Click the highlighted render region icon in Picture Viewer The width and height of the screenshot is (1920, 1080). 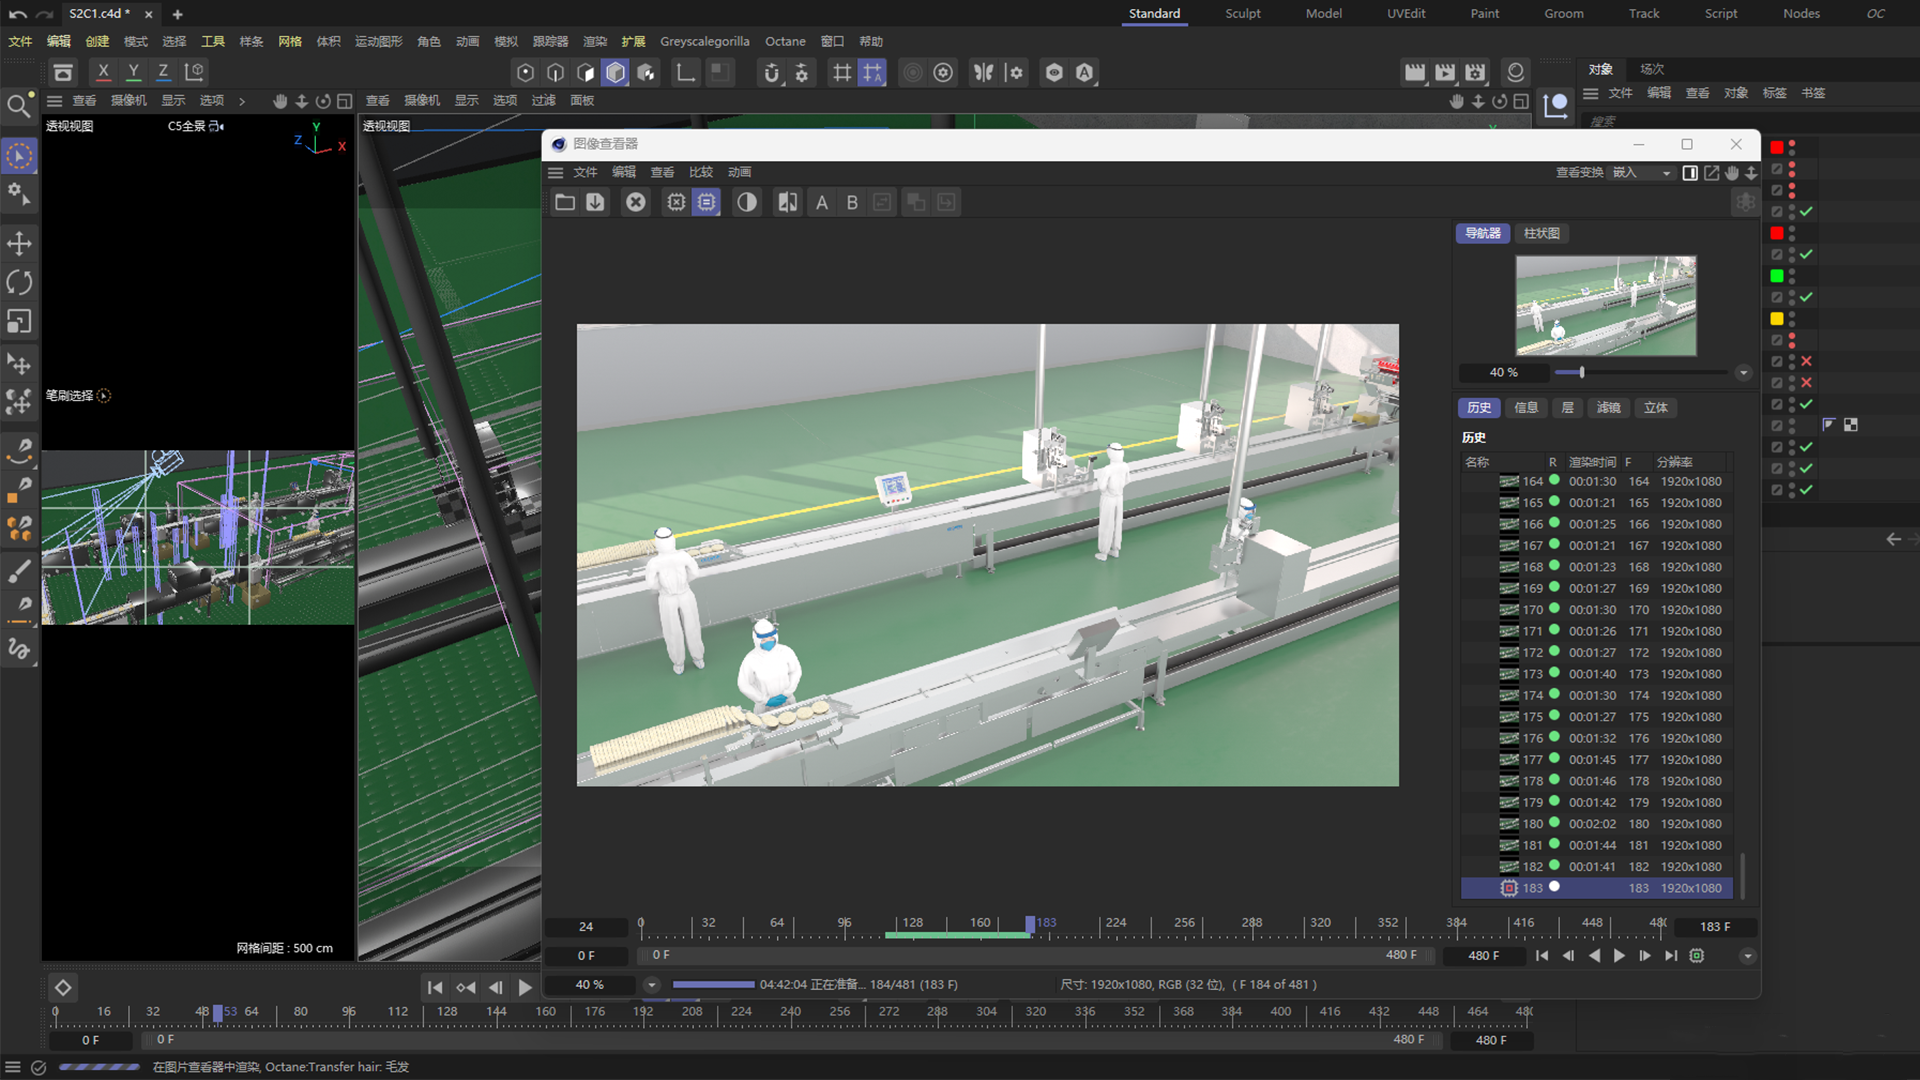coord(707,202)
